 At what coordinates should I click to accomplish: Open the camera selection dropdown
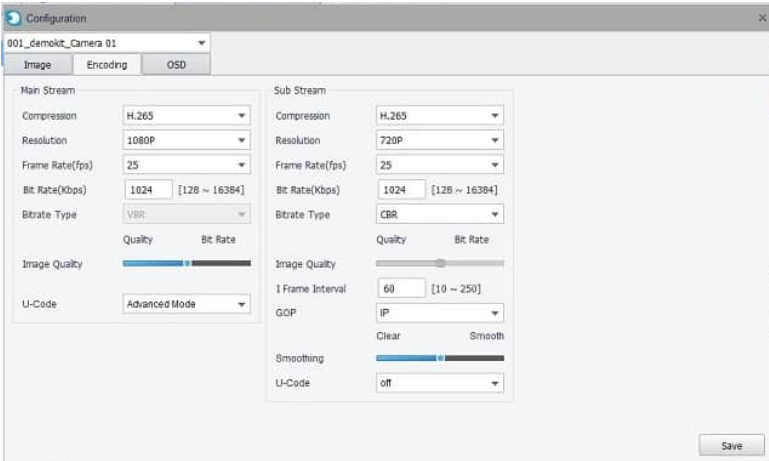(x=107, y=43)
